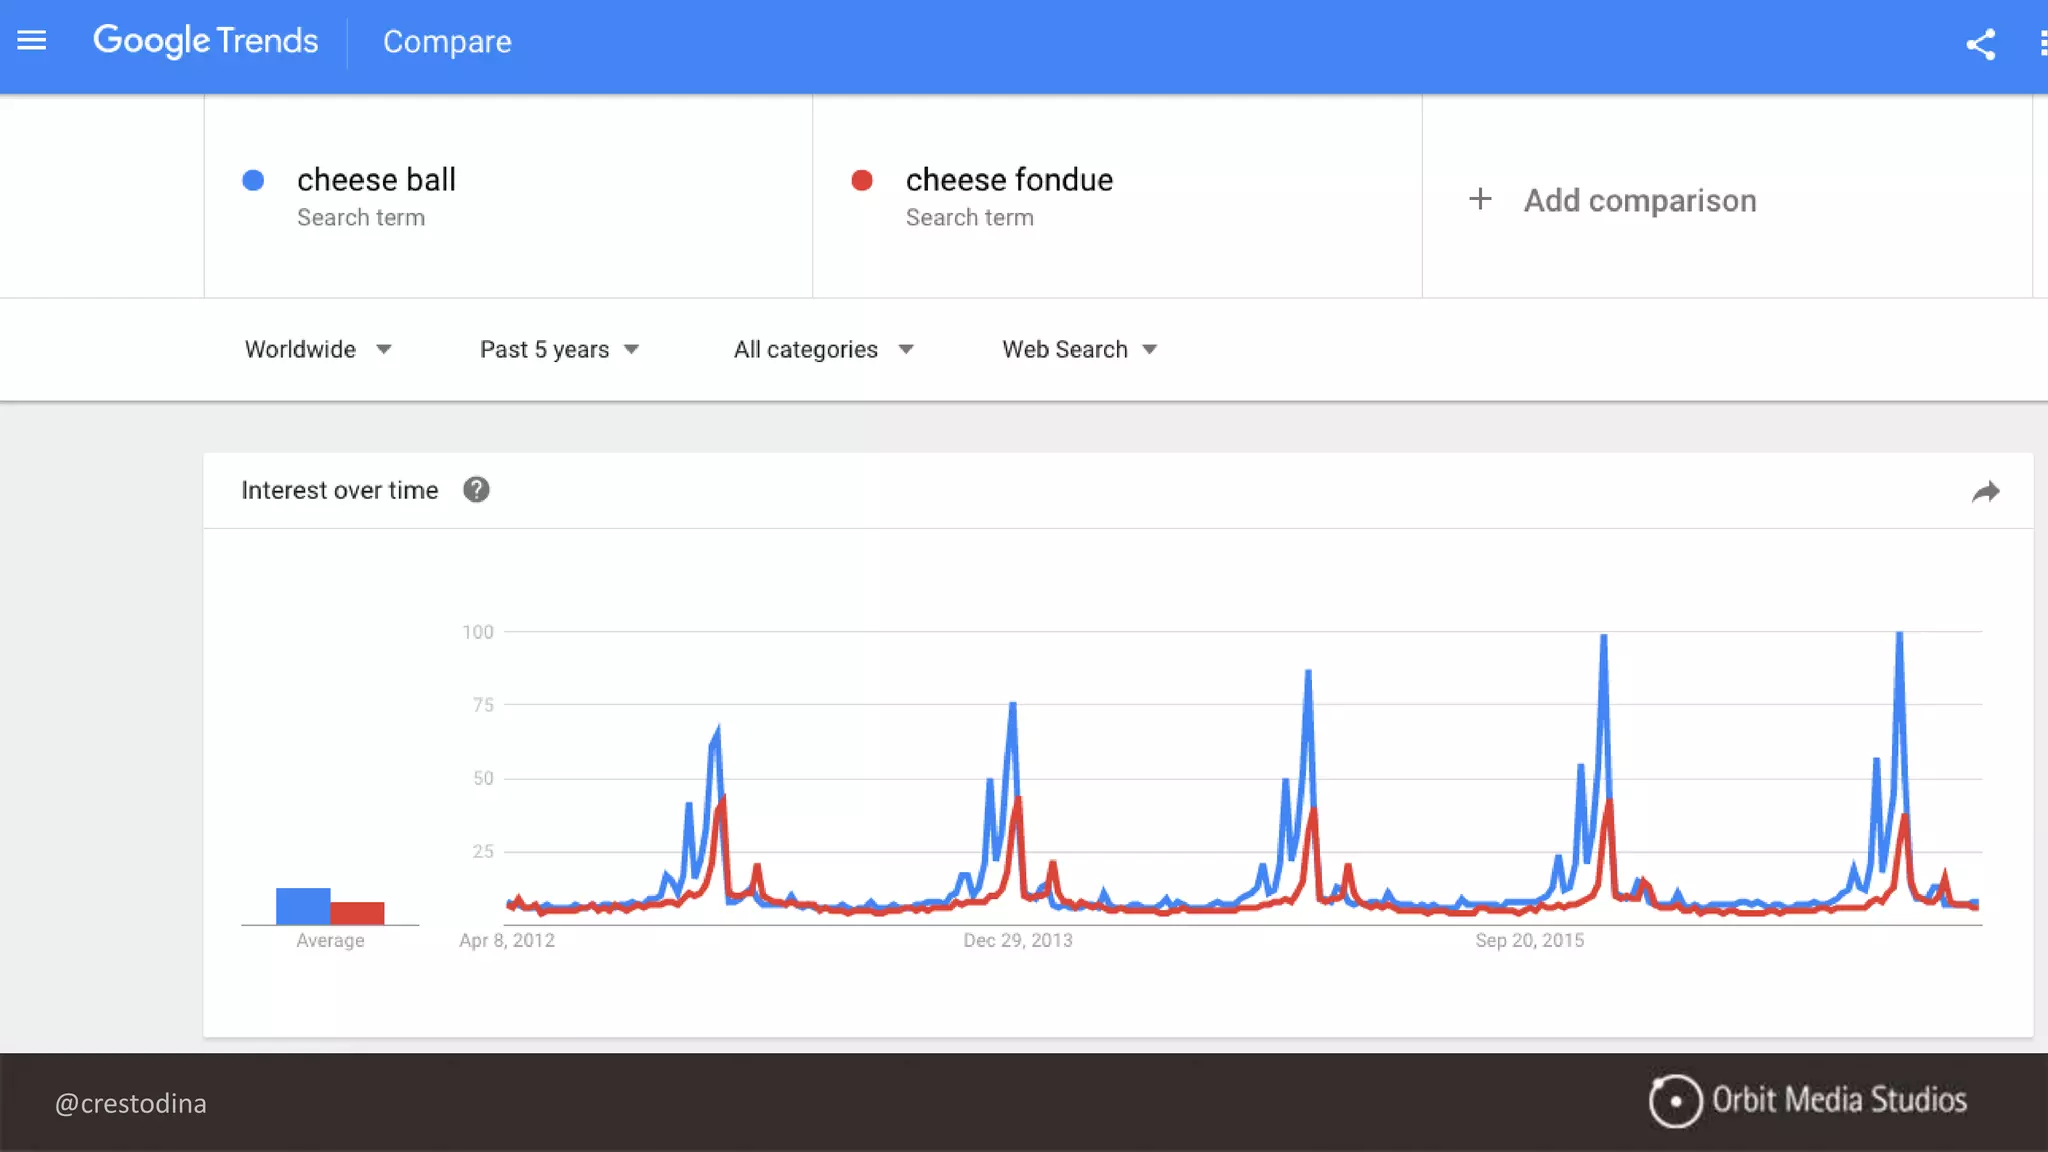Click the plus icon for Add comparison
Image resolution: width=2048 pixels, height=1152 pixels.
[x=1480, y=199]
